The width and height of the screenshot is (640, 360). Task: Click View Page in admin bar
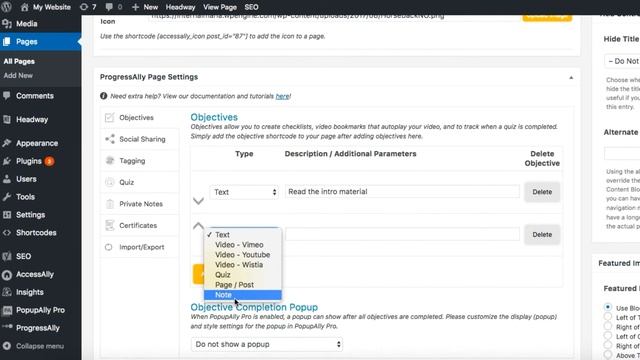220,7
